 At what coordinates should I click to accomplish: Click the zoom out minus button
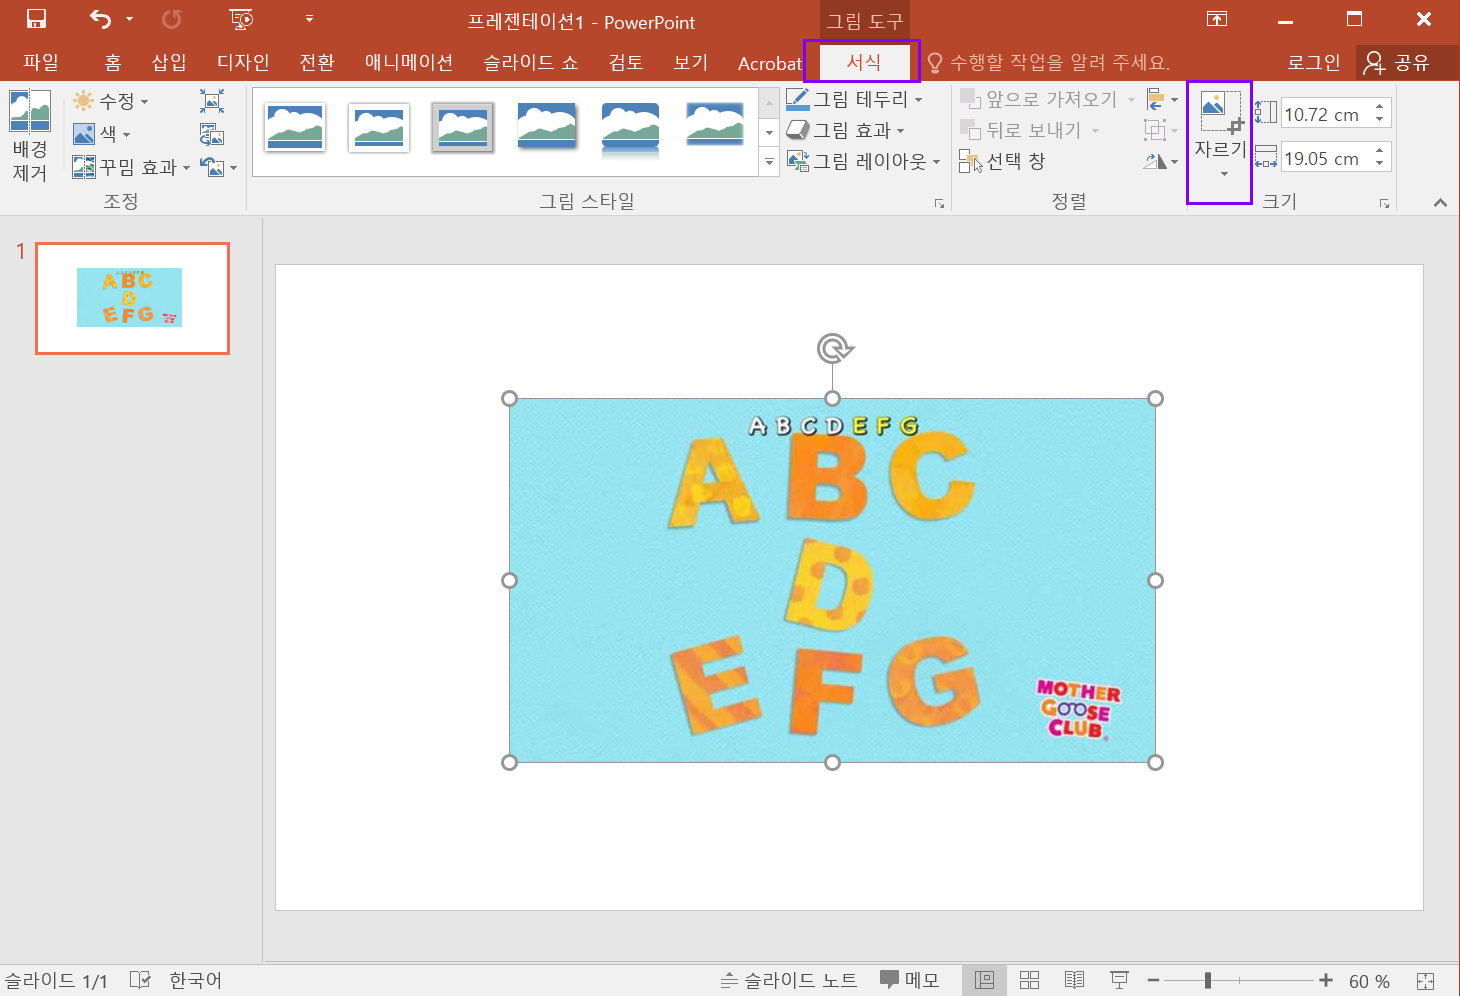[x=1153, y=981]
